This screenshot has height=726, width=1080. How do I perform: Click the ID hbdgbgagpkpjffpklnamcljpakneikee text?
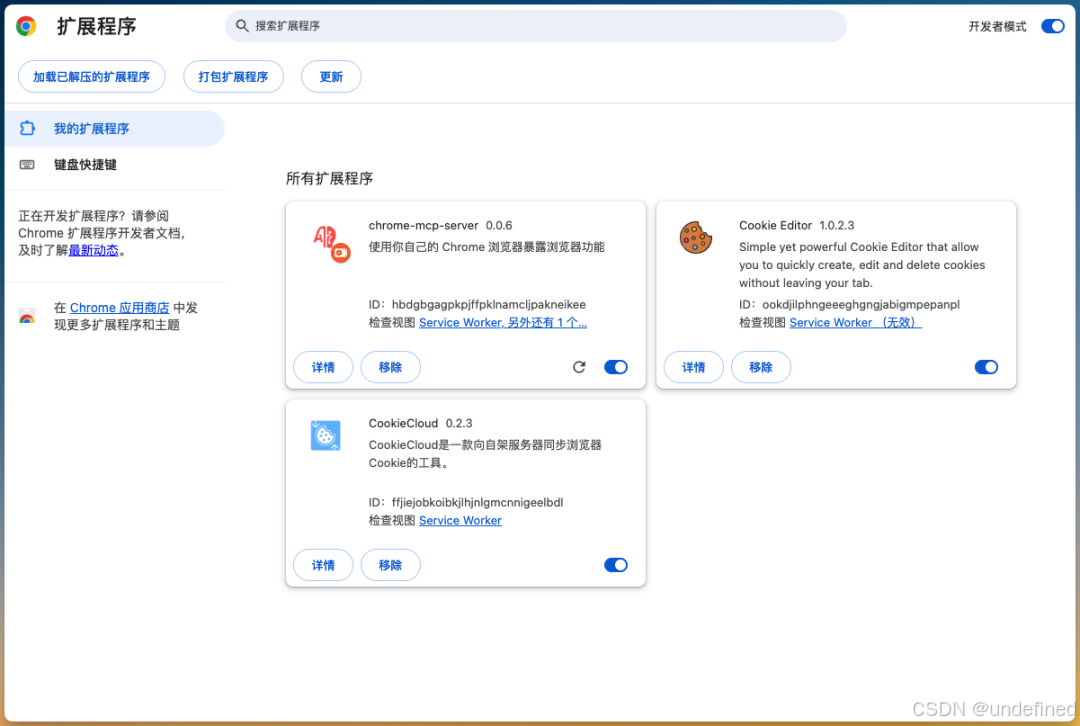click(x=477, y=304)
